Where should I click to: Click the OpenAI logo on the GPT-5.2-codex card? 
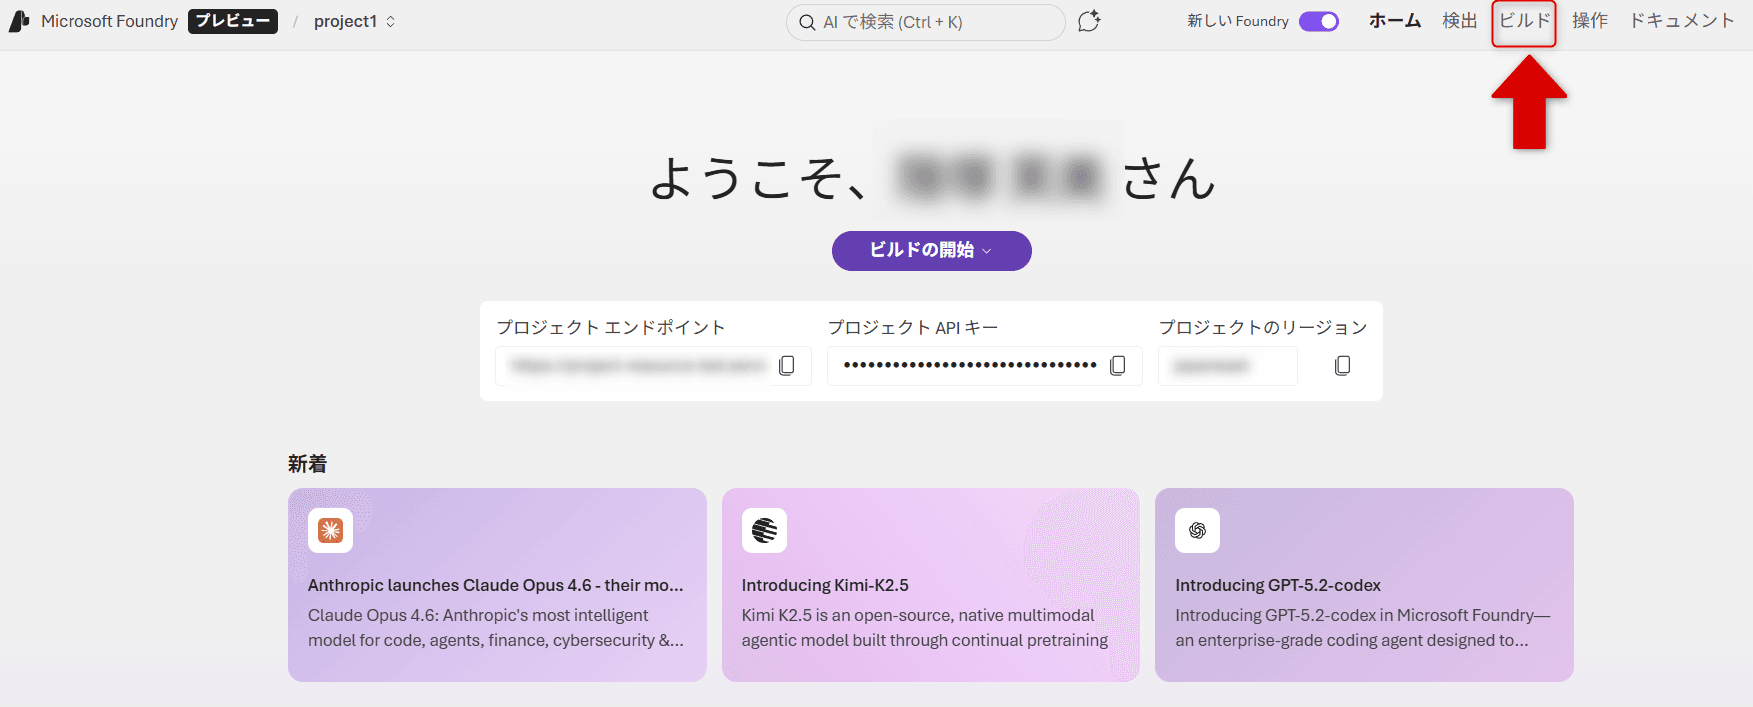pos(1198,530)
